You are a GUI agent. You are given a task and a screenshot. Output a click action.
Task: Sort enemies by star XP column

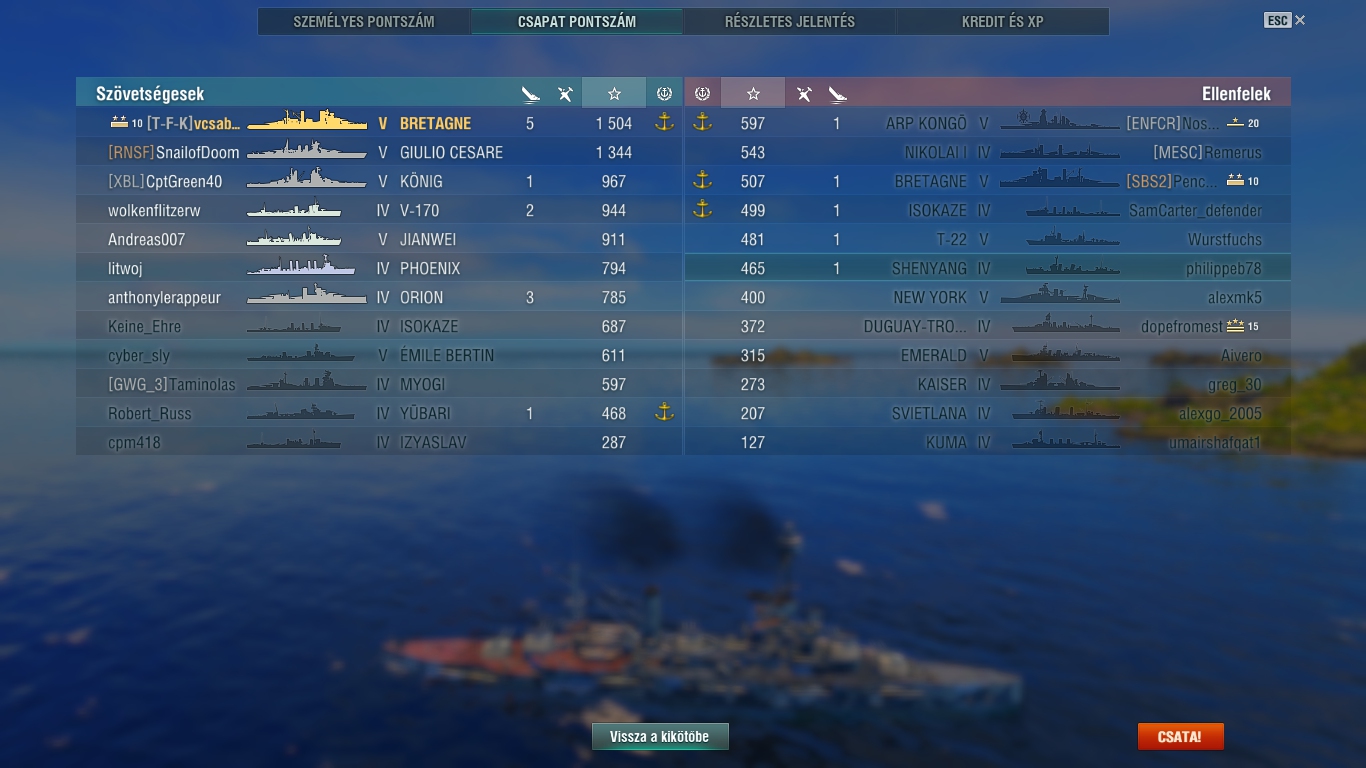[x=753, y=93]
